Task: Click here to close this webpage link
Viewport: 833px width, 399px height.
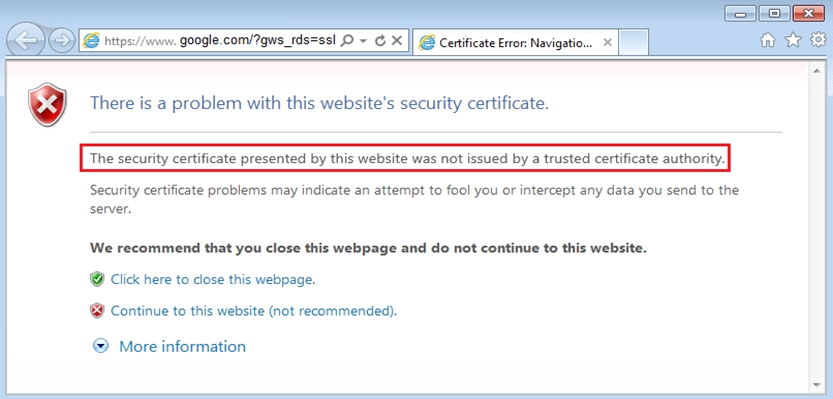Action: pyautogui.click(x=212, y=279)
